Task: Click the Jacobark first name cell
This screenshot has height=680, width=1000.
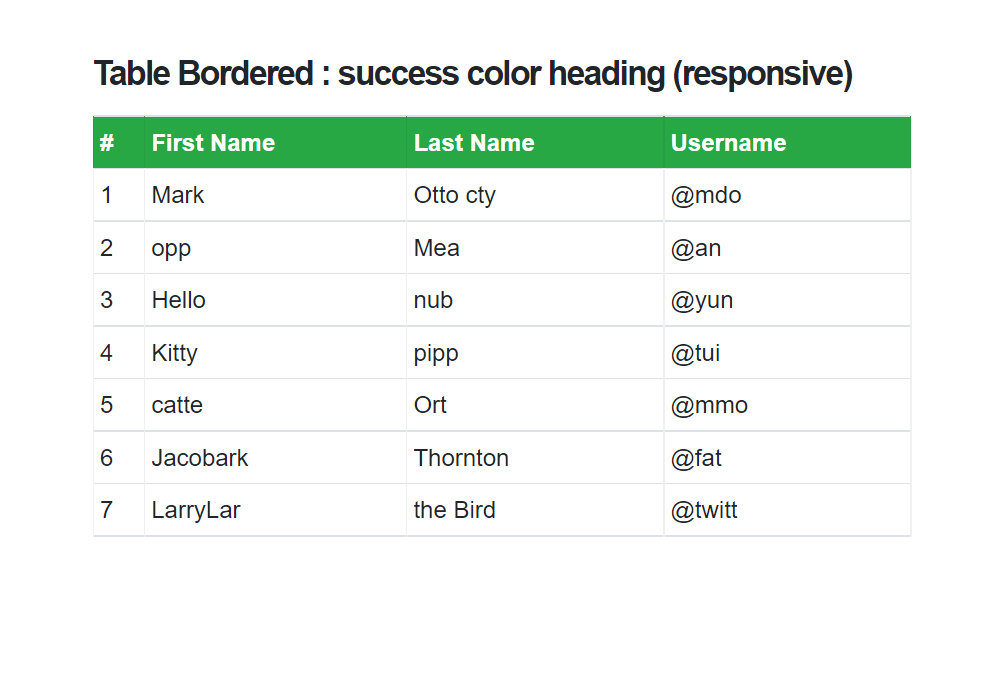Action: (275, 457)
